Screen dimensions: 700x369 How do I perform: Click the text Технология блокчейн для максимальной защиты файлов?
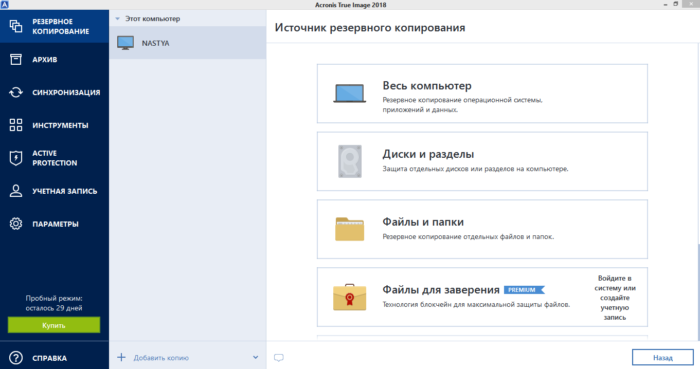click(476, 305)
